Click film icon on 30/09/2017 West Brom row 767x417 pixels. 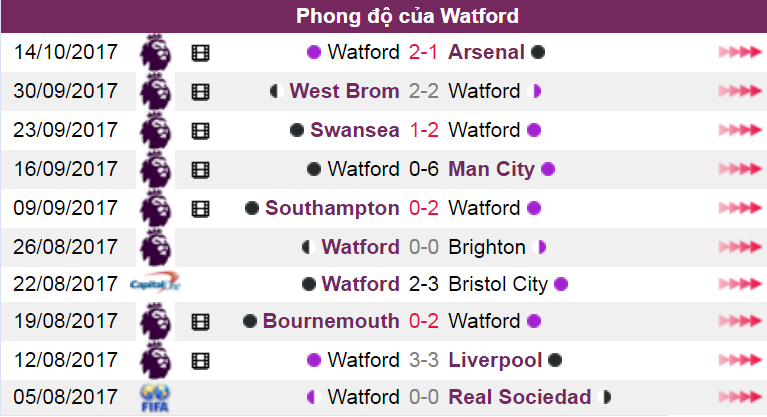click(201, 92)
